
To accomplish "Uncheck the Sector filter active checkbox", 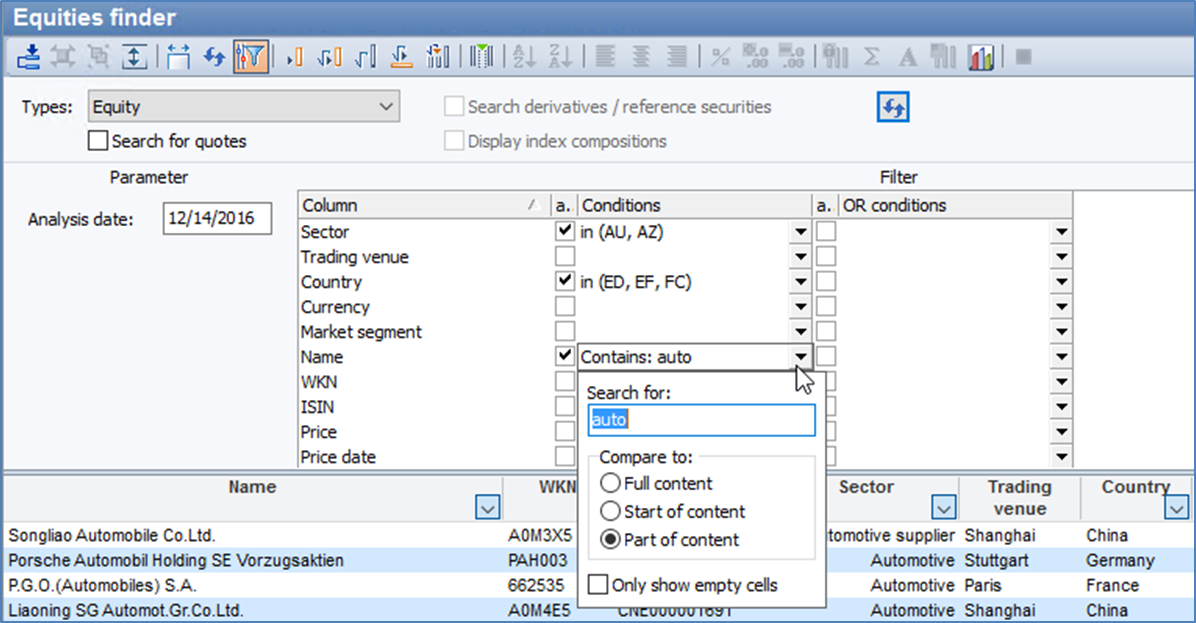I will [565, 232].
